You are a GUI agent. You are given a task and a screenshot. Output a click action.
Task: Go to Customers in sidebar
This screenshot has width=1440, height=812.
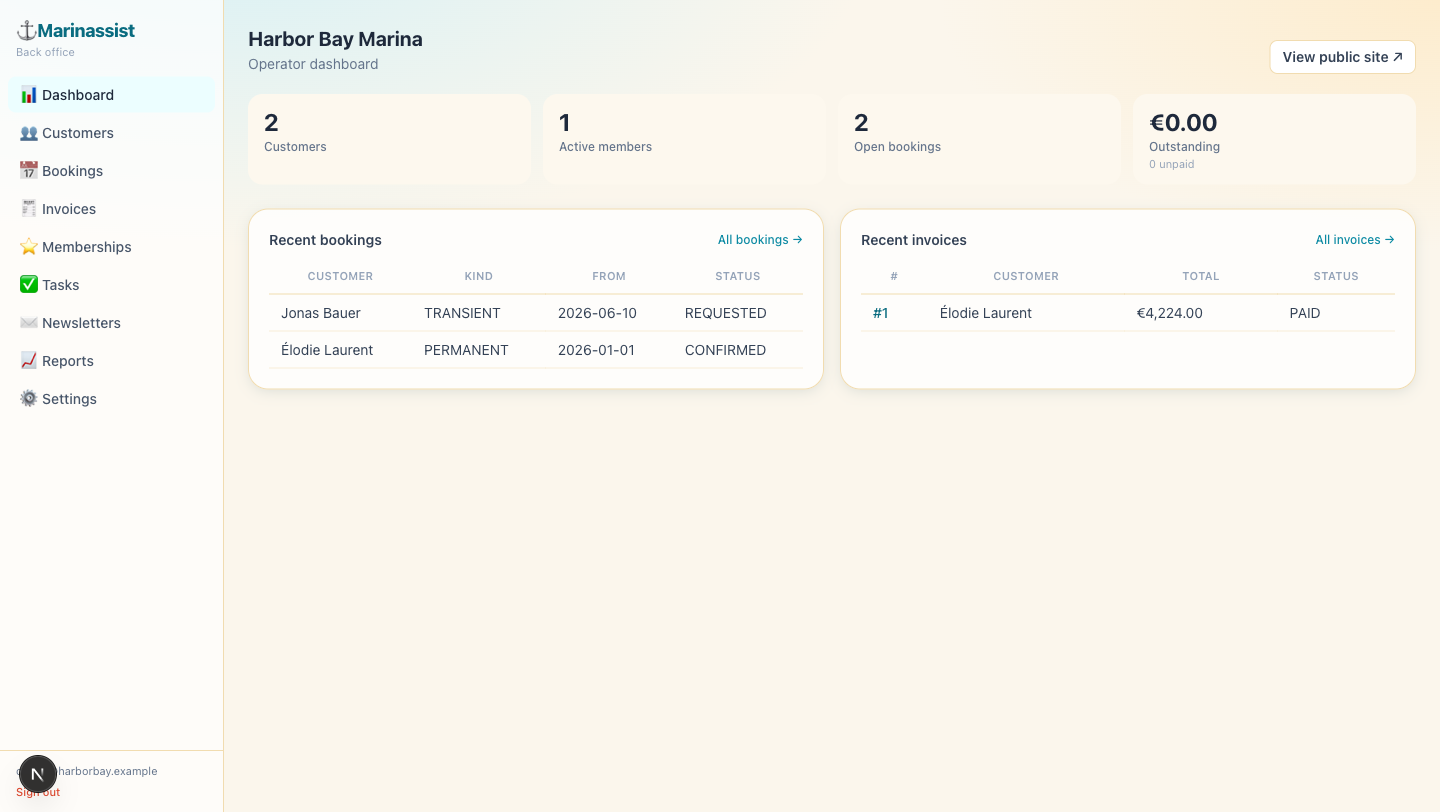pos(78,133)
